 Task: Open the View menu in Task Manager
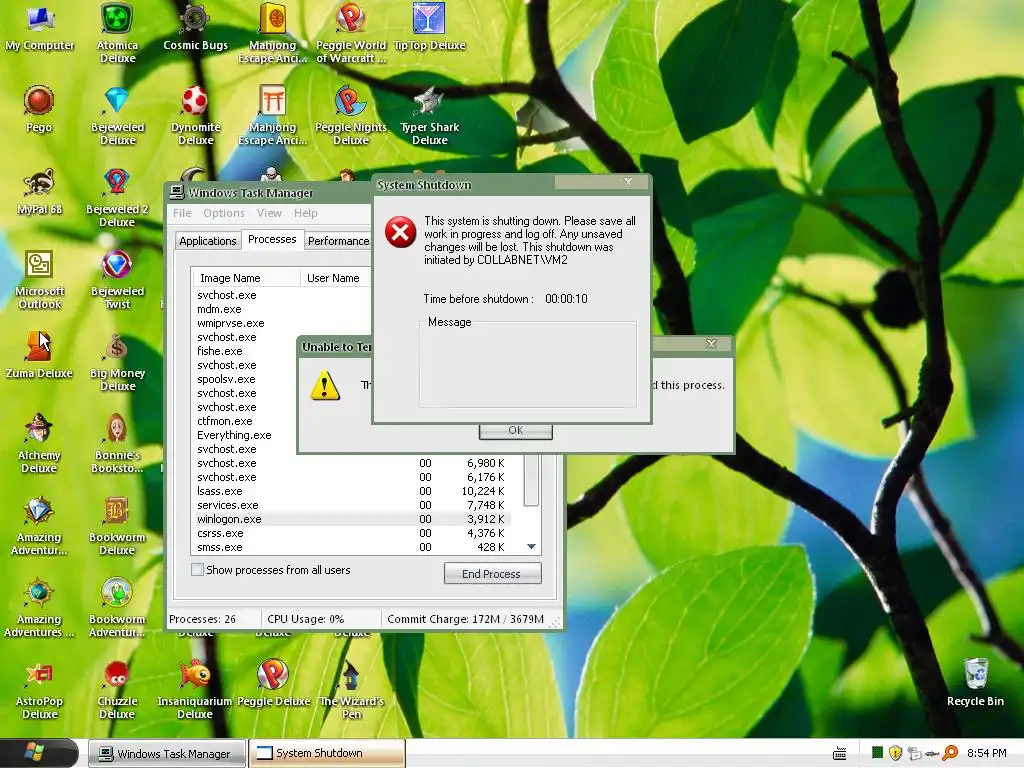tap(269, 213)
